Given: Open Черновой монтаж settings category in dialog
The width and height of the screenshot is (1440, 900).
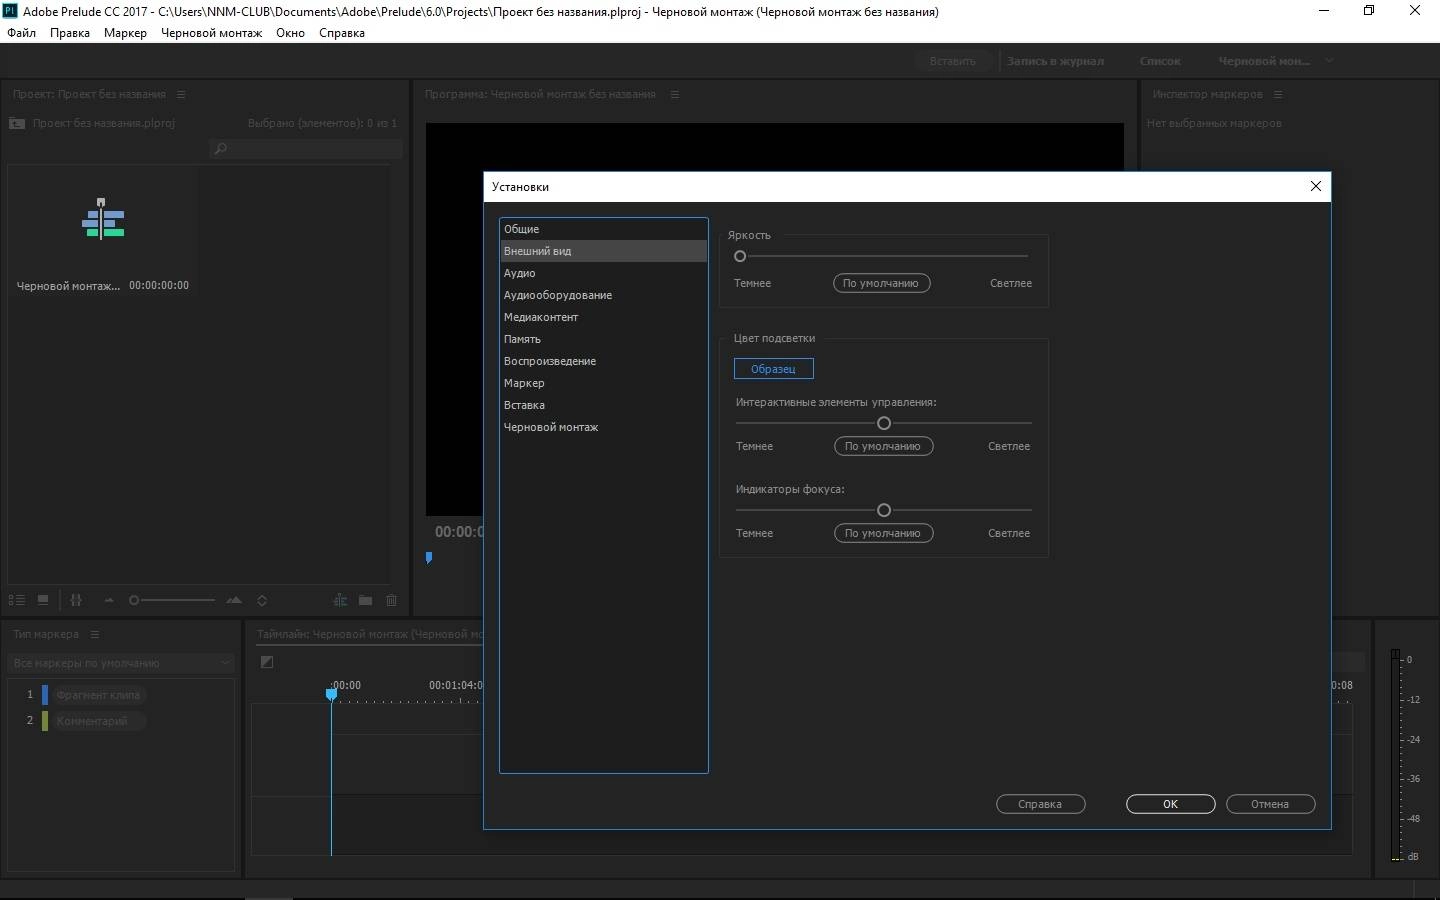Looking at the screenshot, I should coord(603,427).
